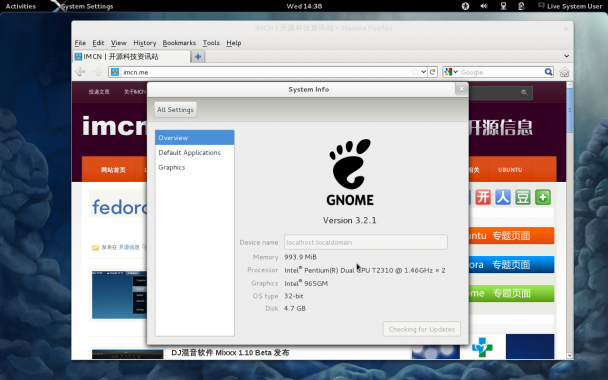Click the fedora logo image
The width and height of the screenshot is (608, 380).
point(119,207)
